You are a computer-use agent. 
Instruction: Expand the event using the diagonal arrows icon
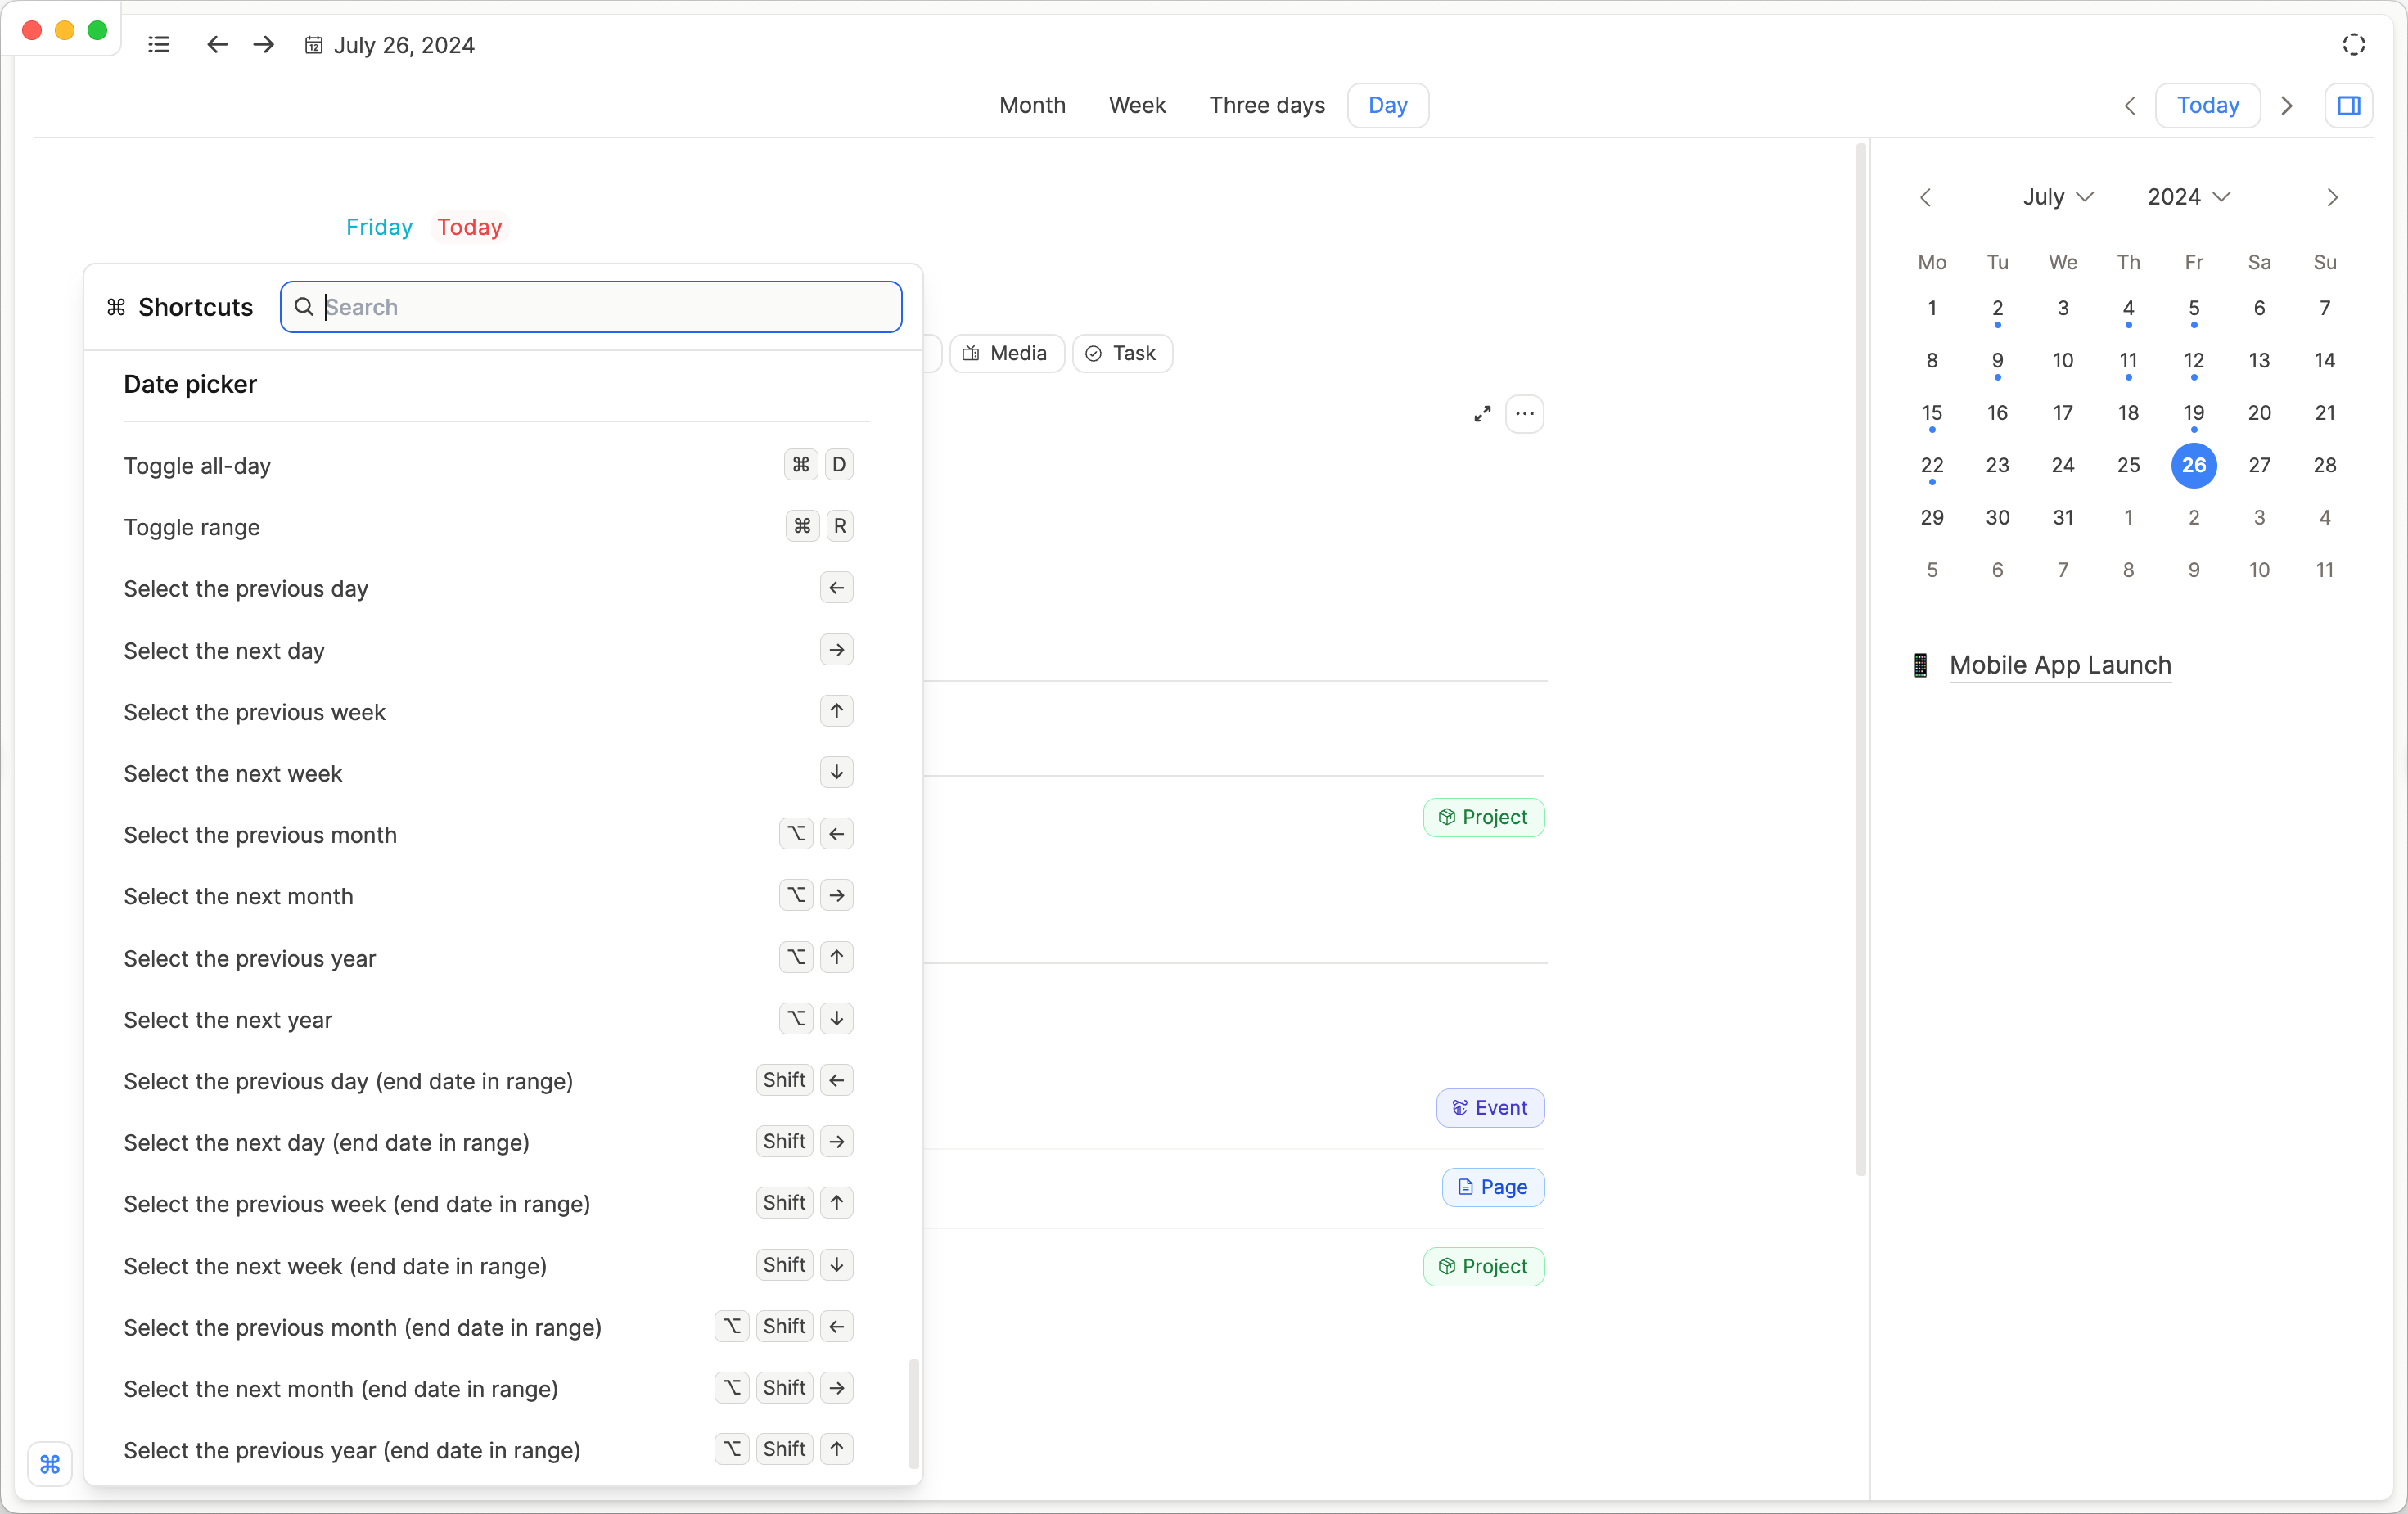point(1482,413)
